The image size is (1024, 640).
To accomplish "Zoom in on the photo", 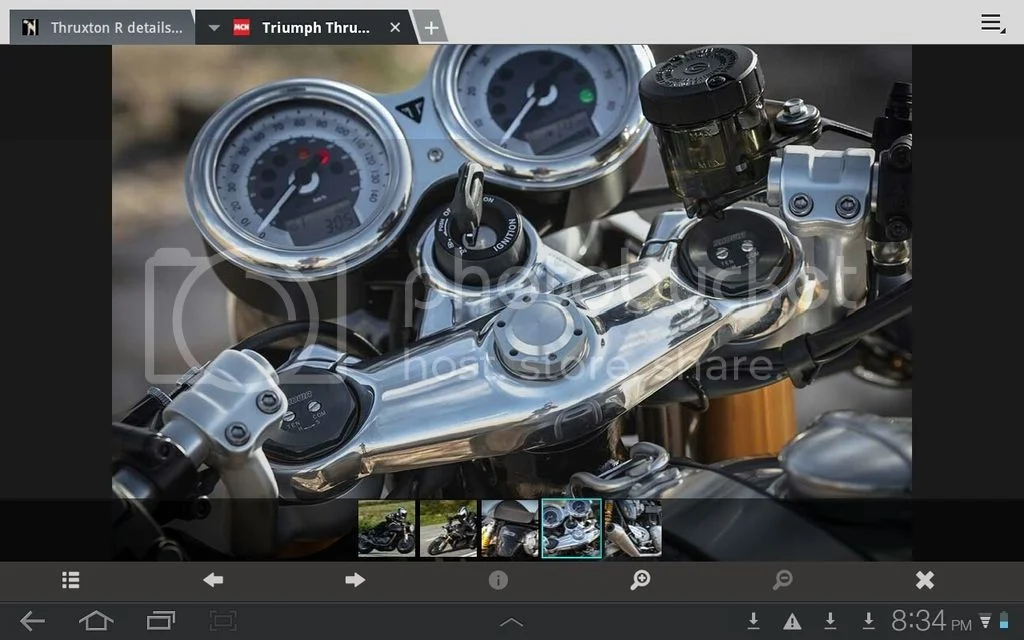I will click(641, 580).
